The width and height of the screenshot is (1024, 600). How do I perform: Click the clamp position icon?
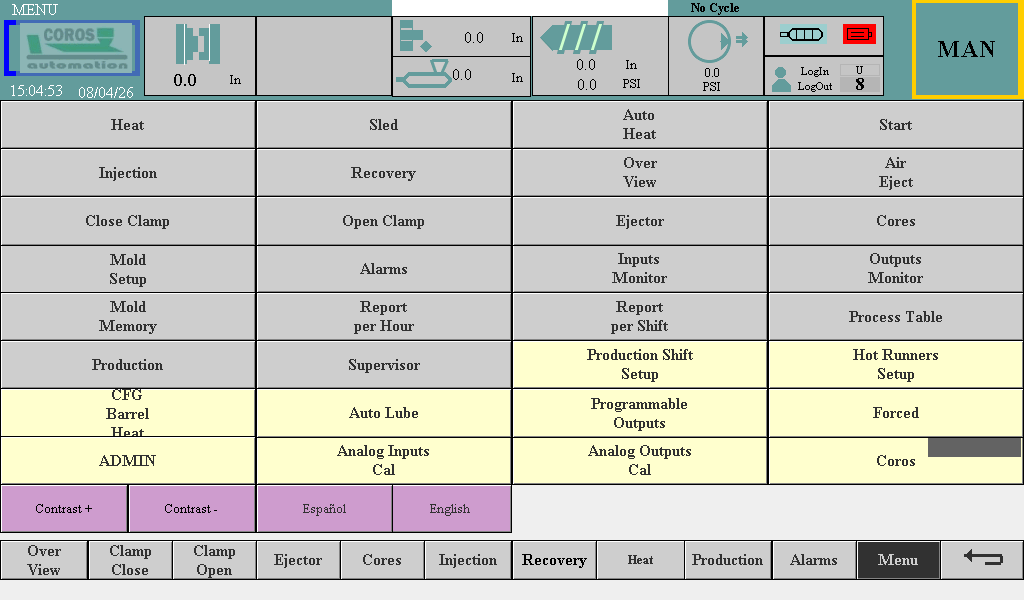[x=198, y=44]
